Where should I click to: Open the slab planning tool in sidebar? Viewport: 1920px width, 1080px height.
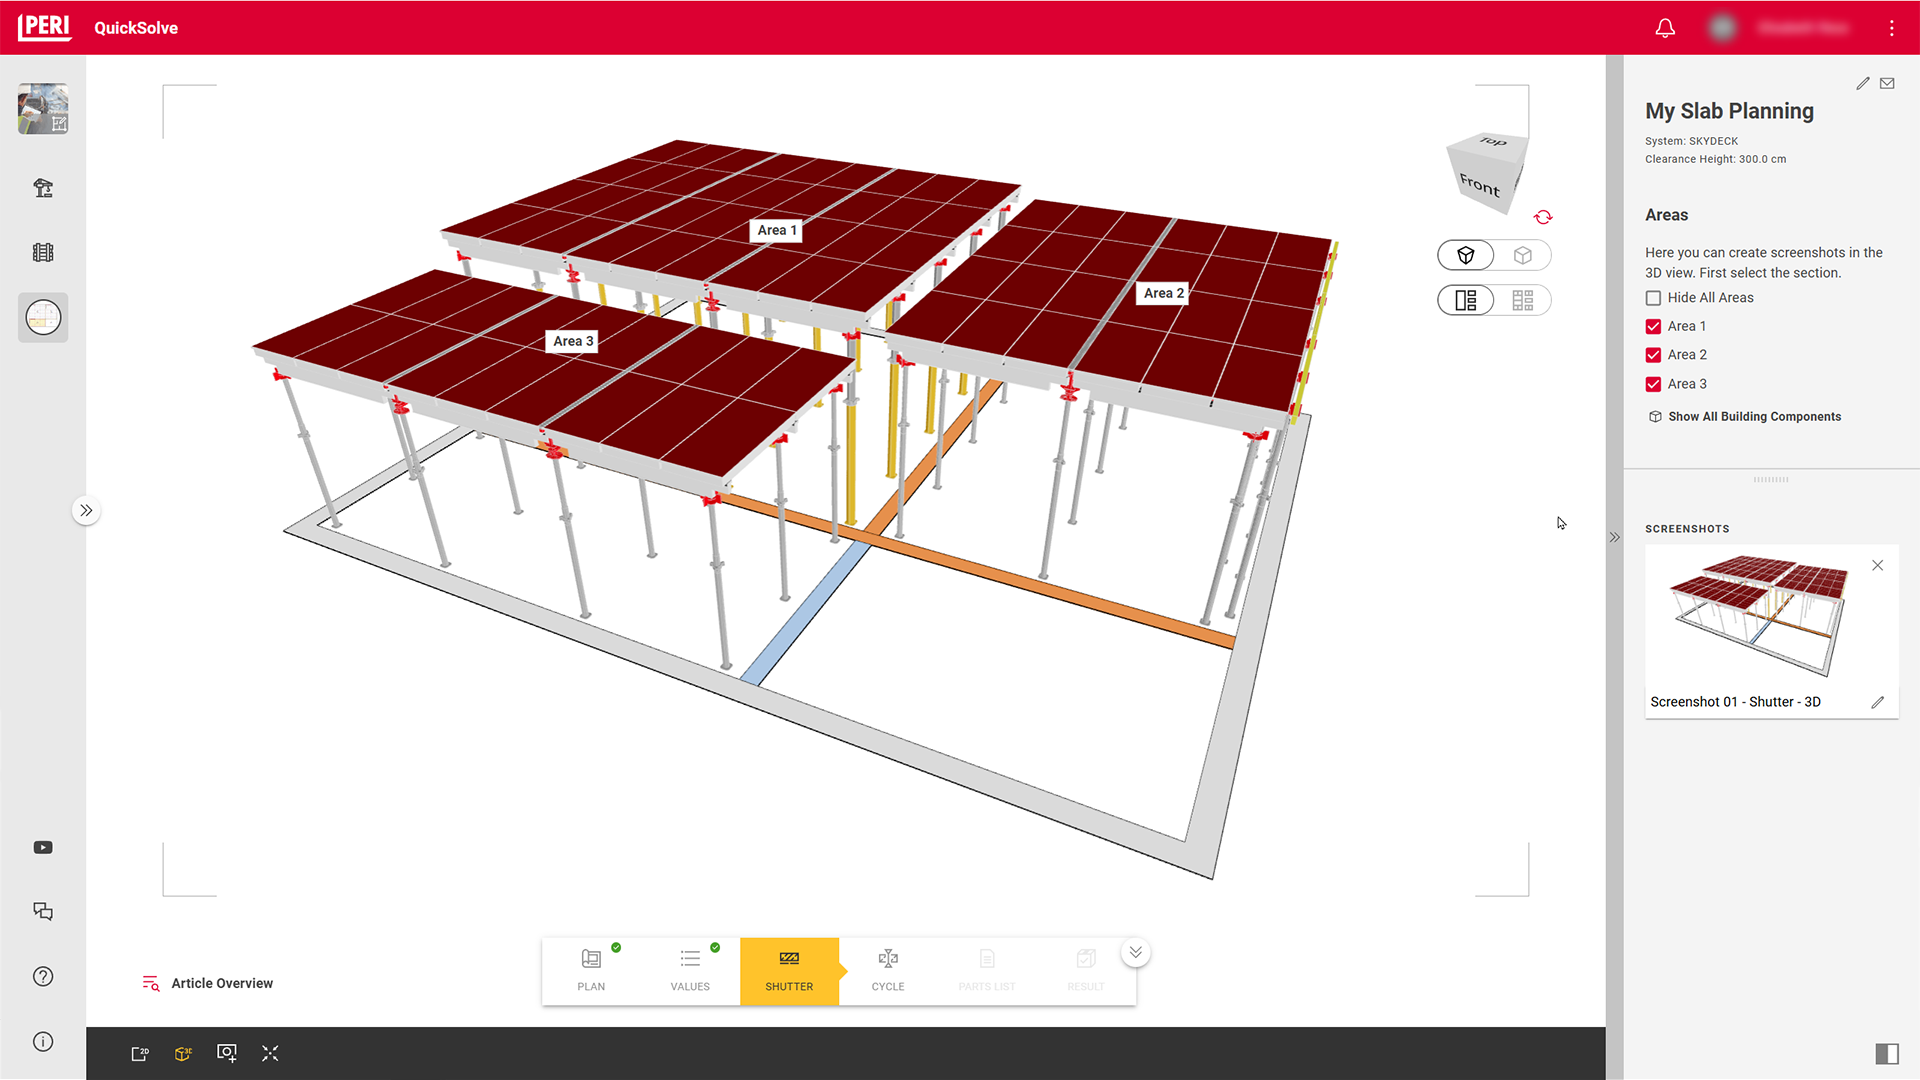[43, 317]
